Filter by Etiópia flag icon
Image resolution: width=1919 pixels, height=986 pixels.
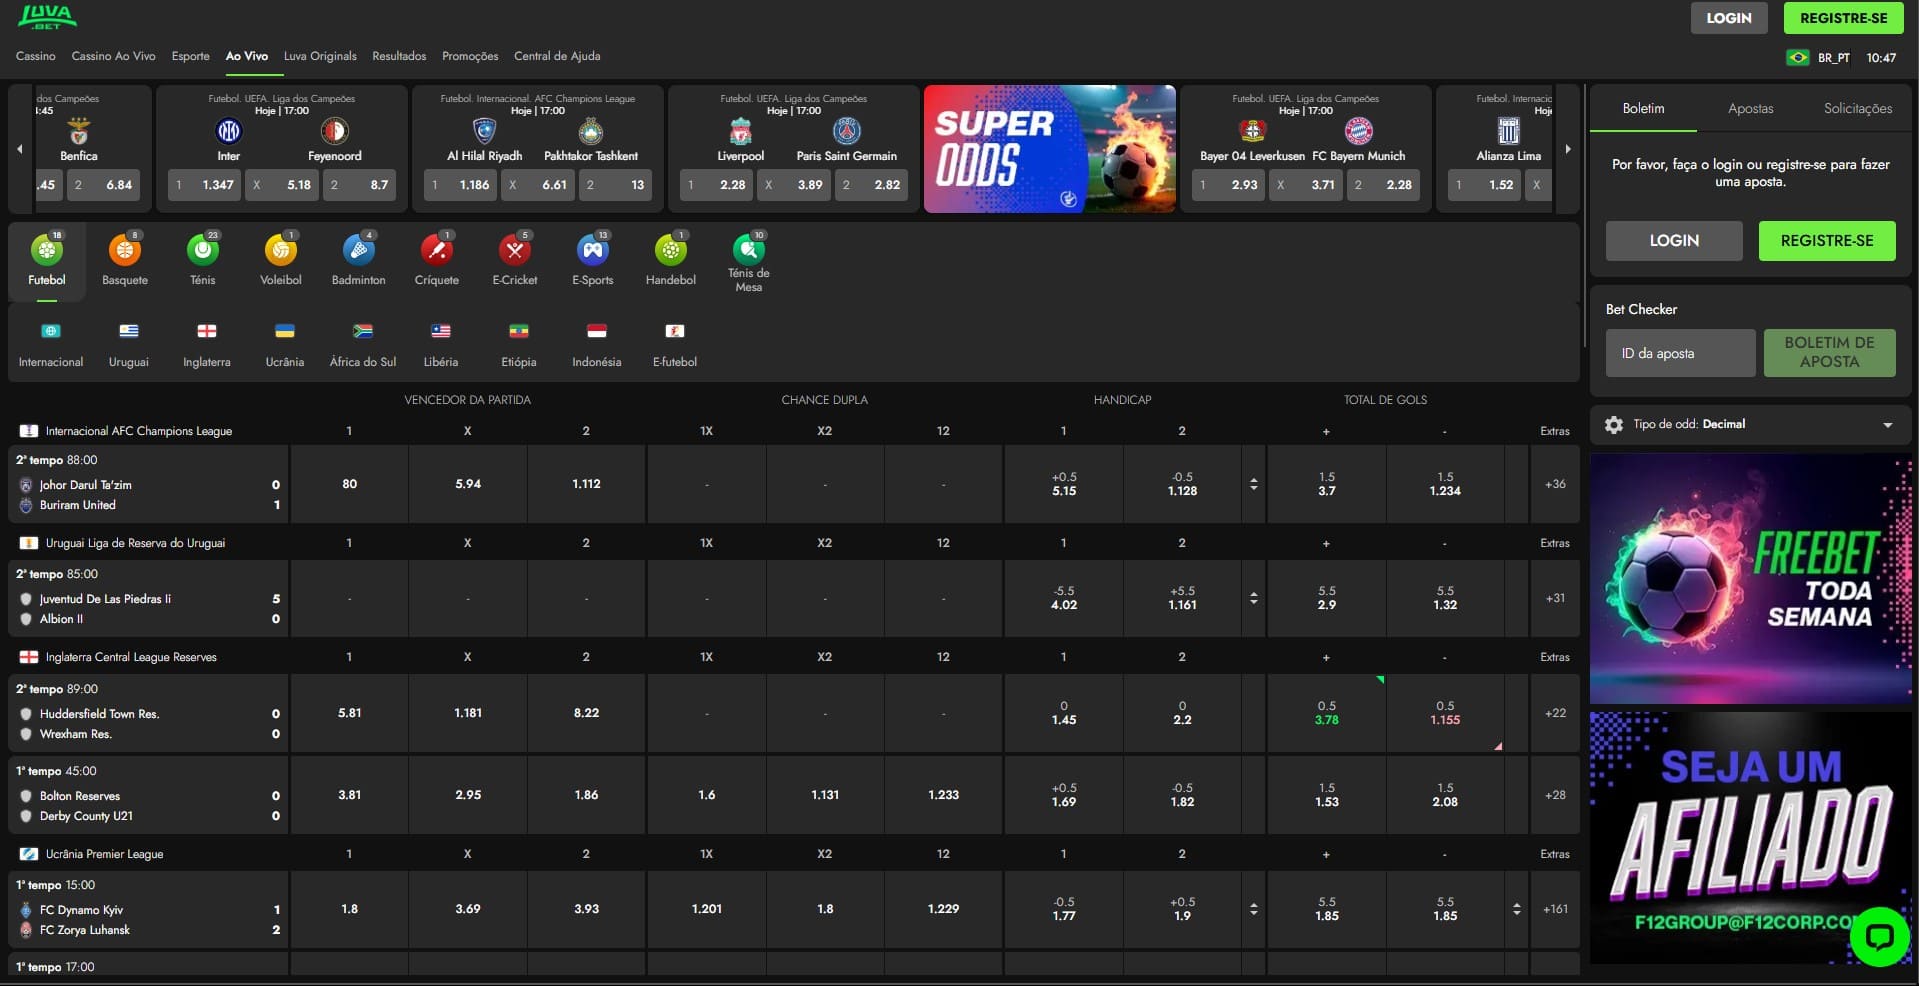pos(519,331)
